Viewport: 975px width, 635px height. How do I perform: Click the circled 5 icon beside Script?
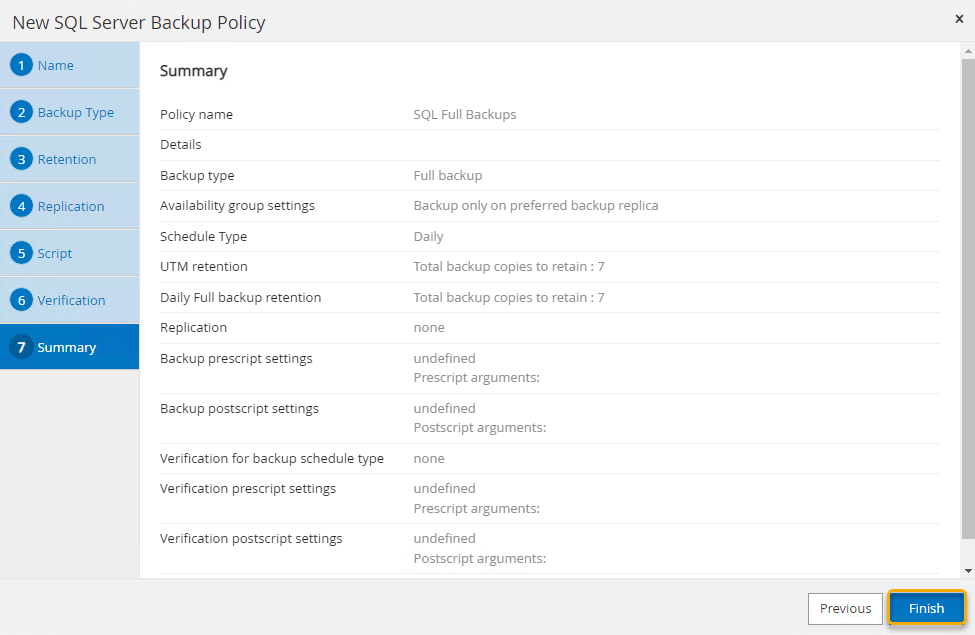click(22, 253)
